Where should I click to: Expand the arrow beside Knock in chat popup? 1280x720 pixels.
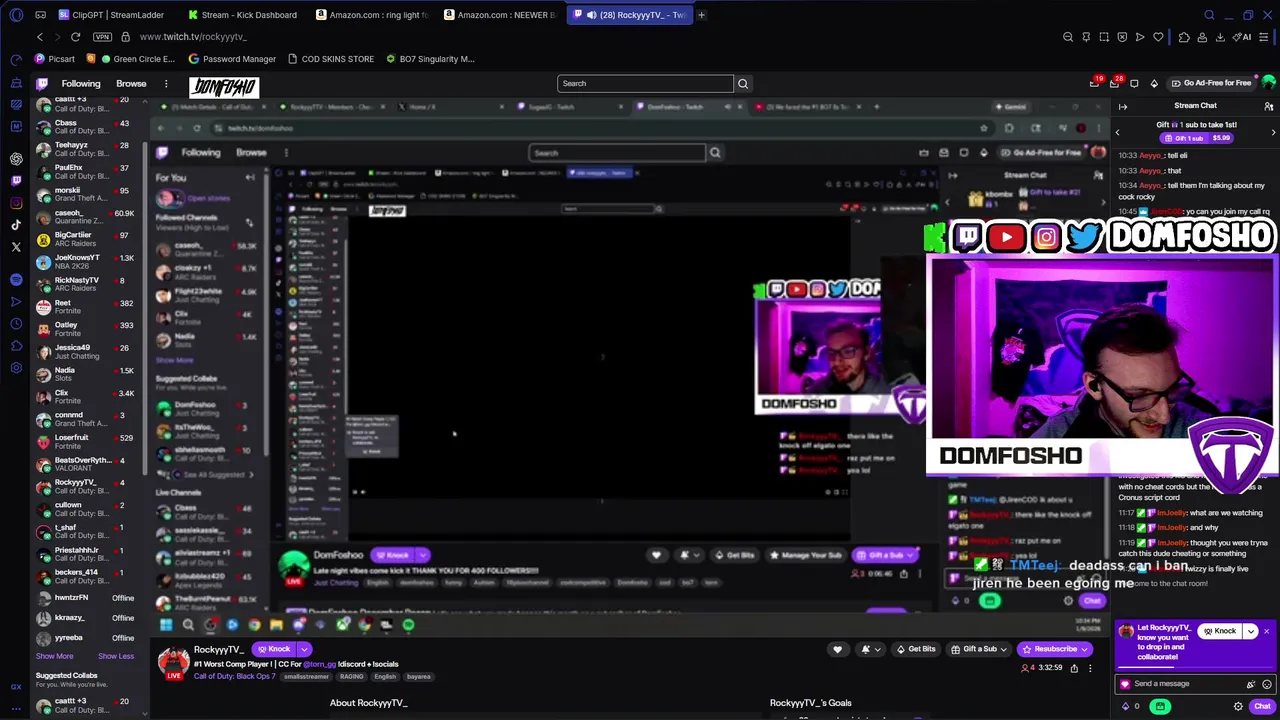tap(1250, 632)
